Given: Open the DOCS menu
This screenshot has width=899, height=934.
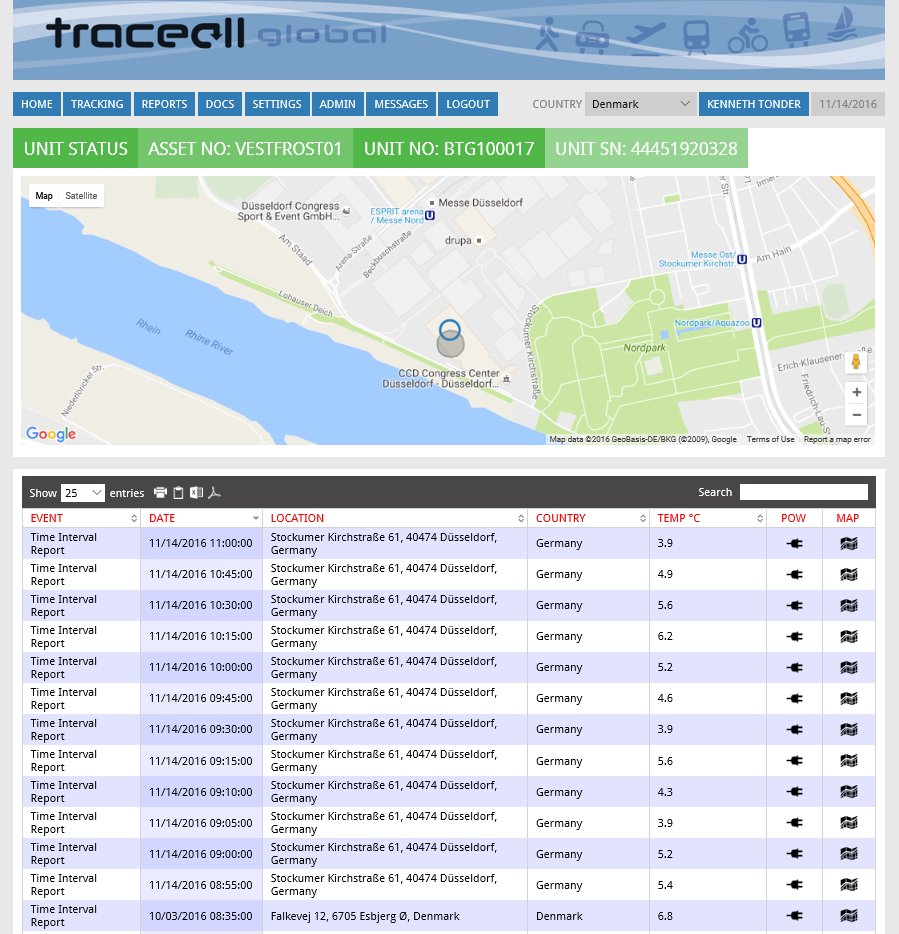Looking at the screenshot, I should click(x=220, y=104).
